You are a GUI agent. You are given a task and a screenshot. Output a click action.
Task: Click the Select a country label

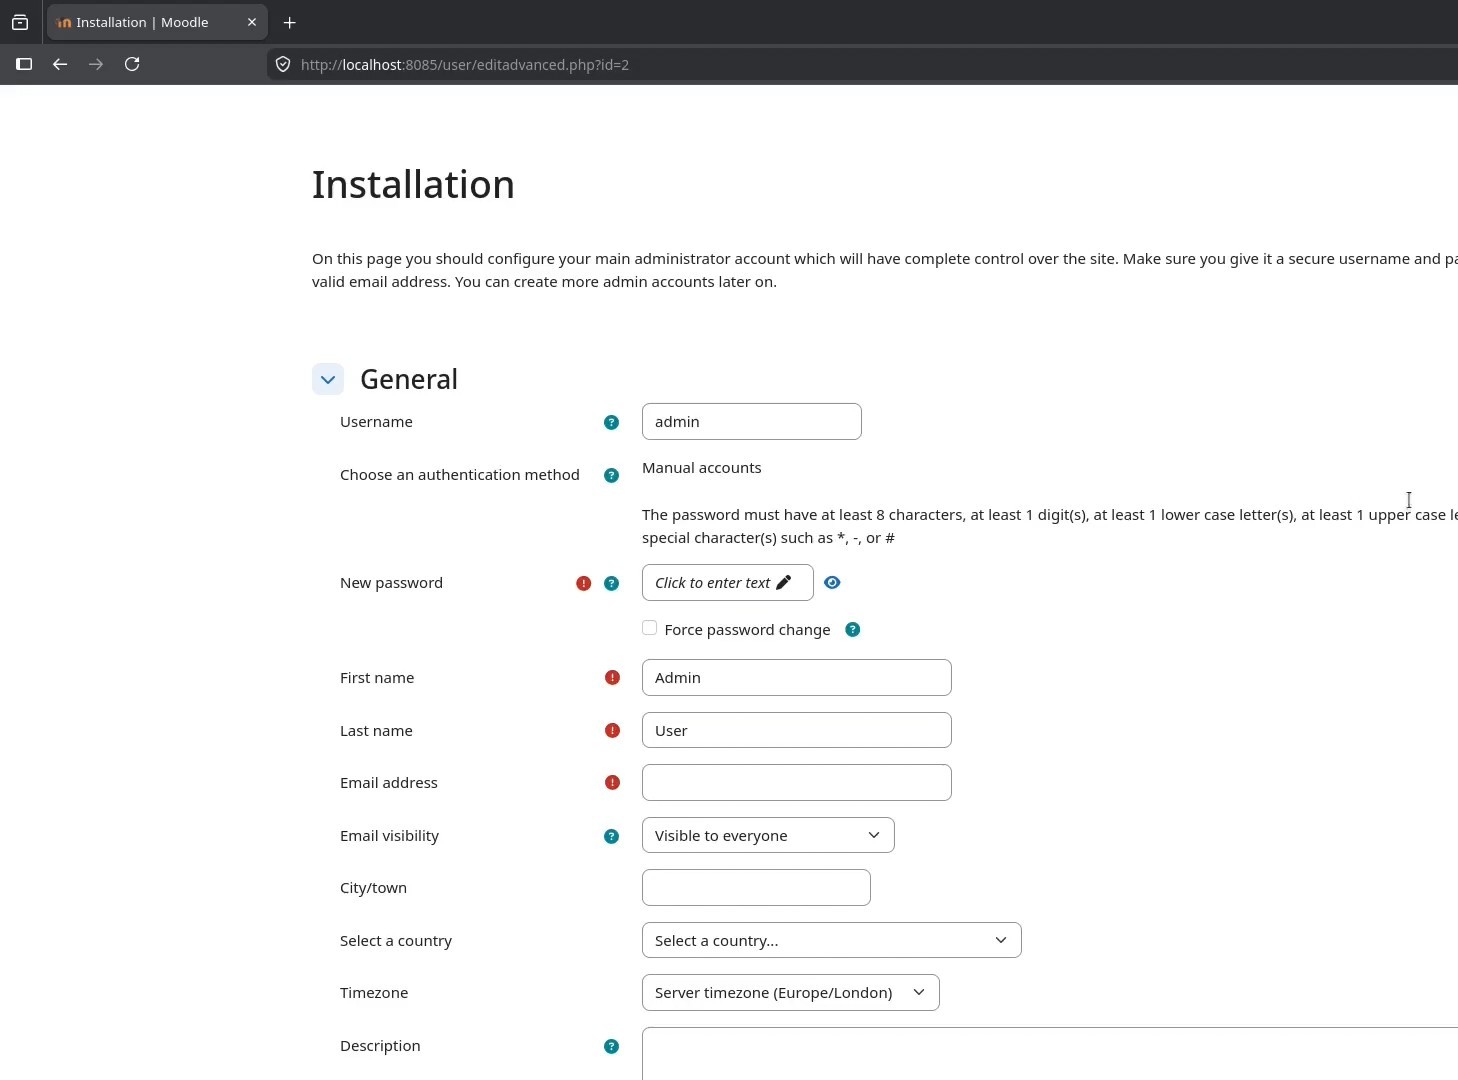tap(396, 941)
